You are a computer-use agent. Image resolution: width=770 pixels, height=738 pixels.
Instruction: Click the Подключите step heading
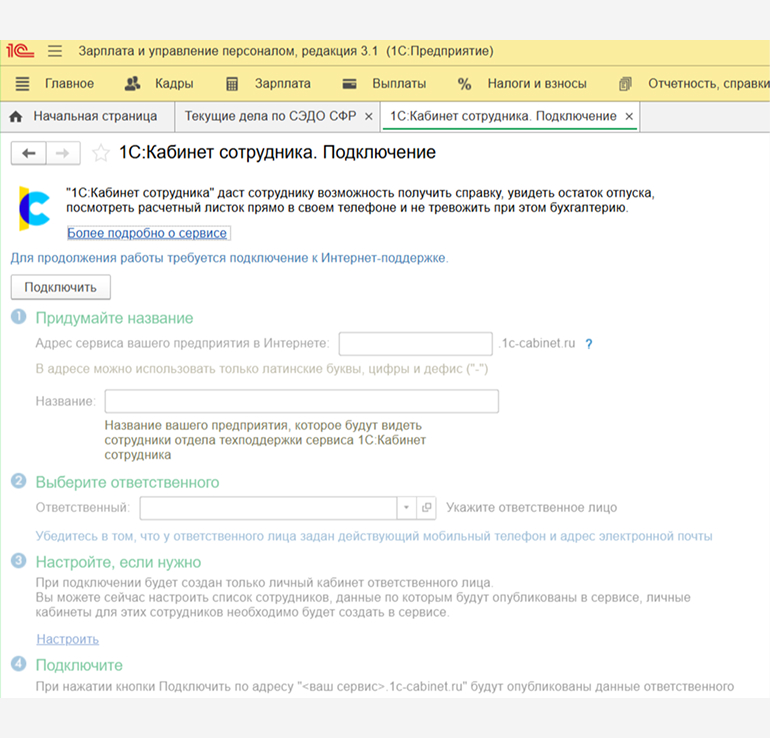(x=79, y=665)
